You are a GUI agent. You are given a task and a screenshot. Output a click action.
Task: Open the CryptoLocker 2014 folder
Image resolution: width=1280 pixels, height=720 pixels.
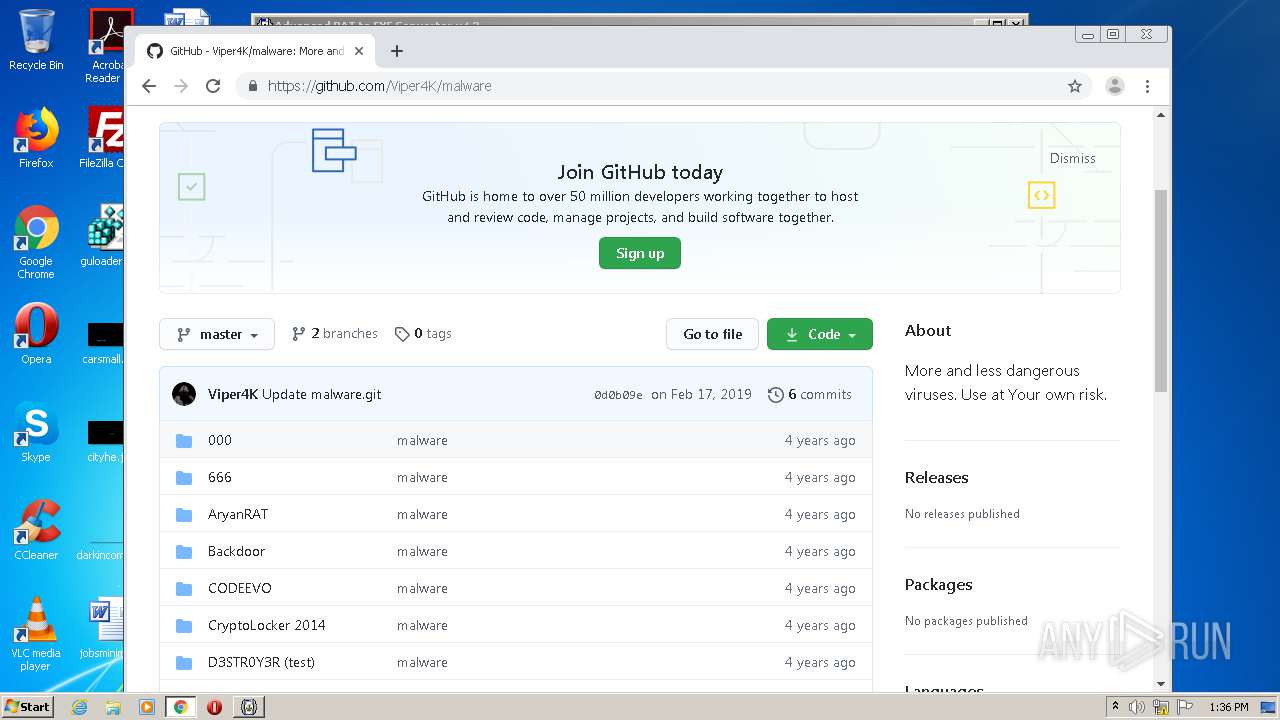[x=267, y=625]
